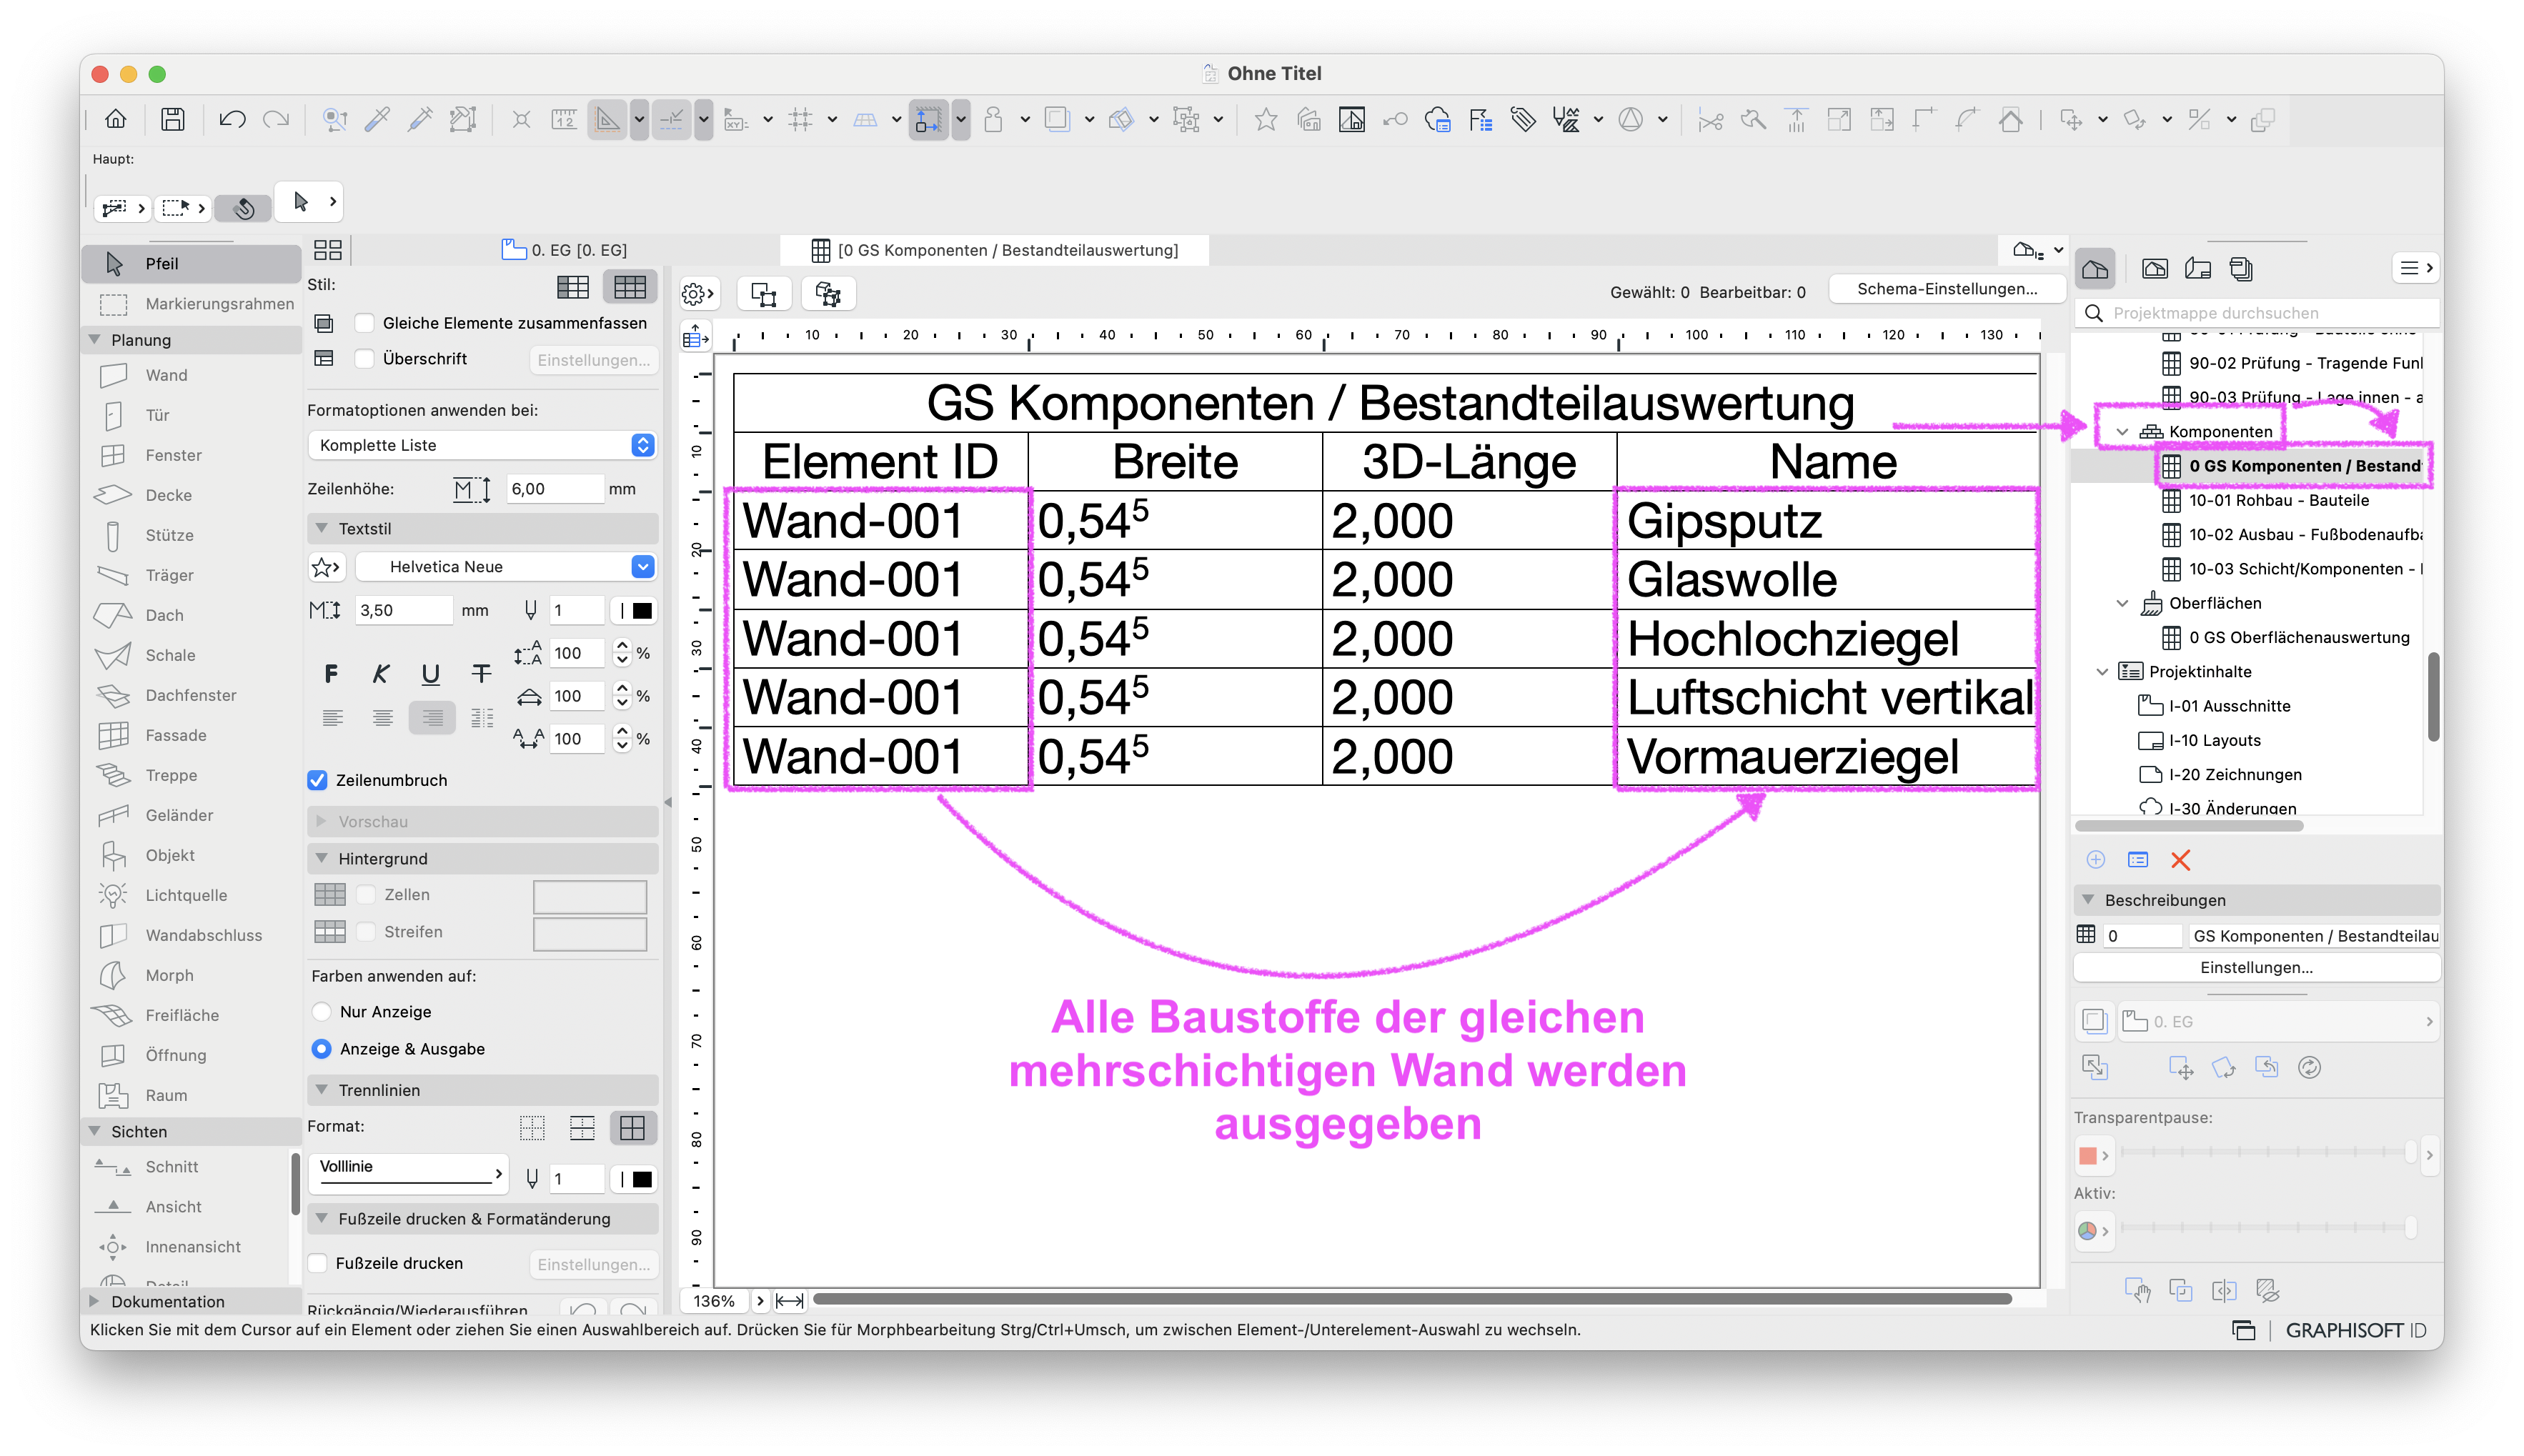Click Zellen background color swatch
Screen dimensions: 2524x1456
pos(589,897)
